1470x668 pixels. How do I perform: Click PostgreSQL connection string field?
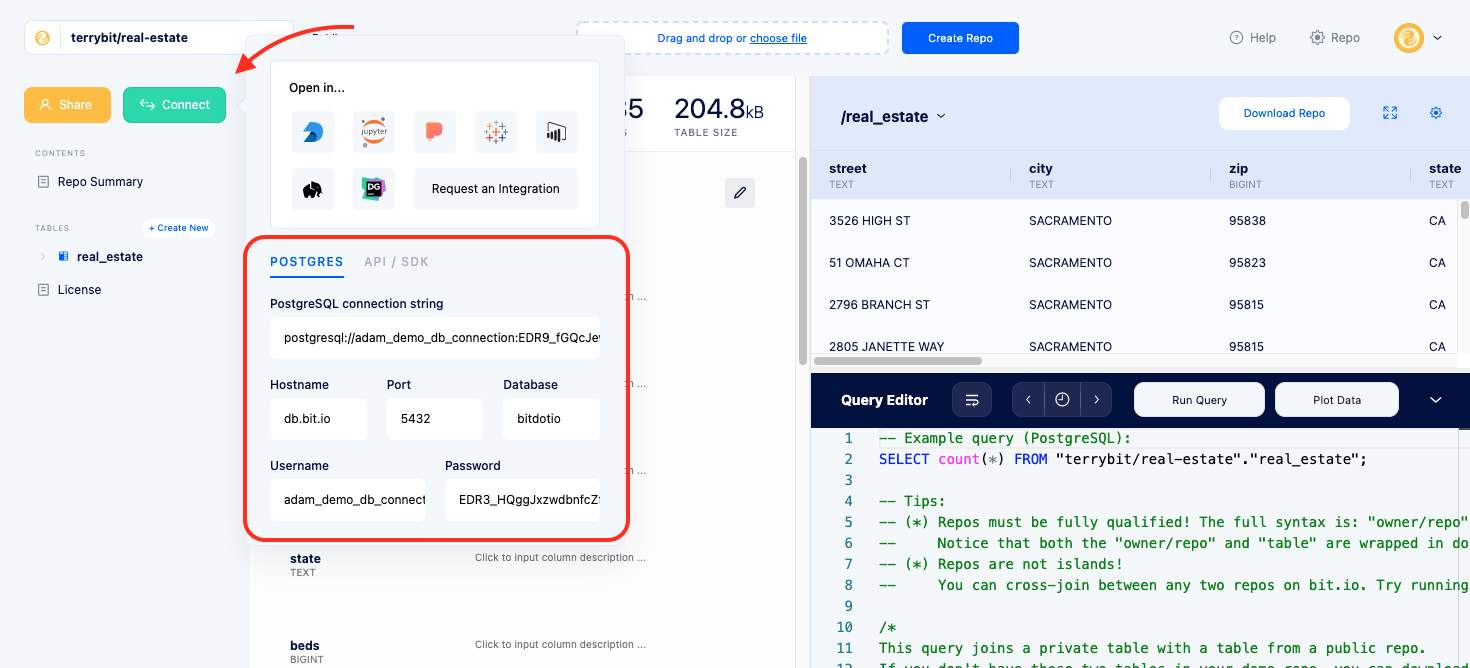pyautogui.click(x=435, y=338)
